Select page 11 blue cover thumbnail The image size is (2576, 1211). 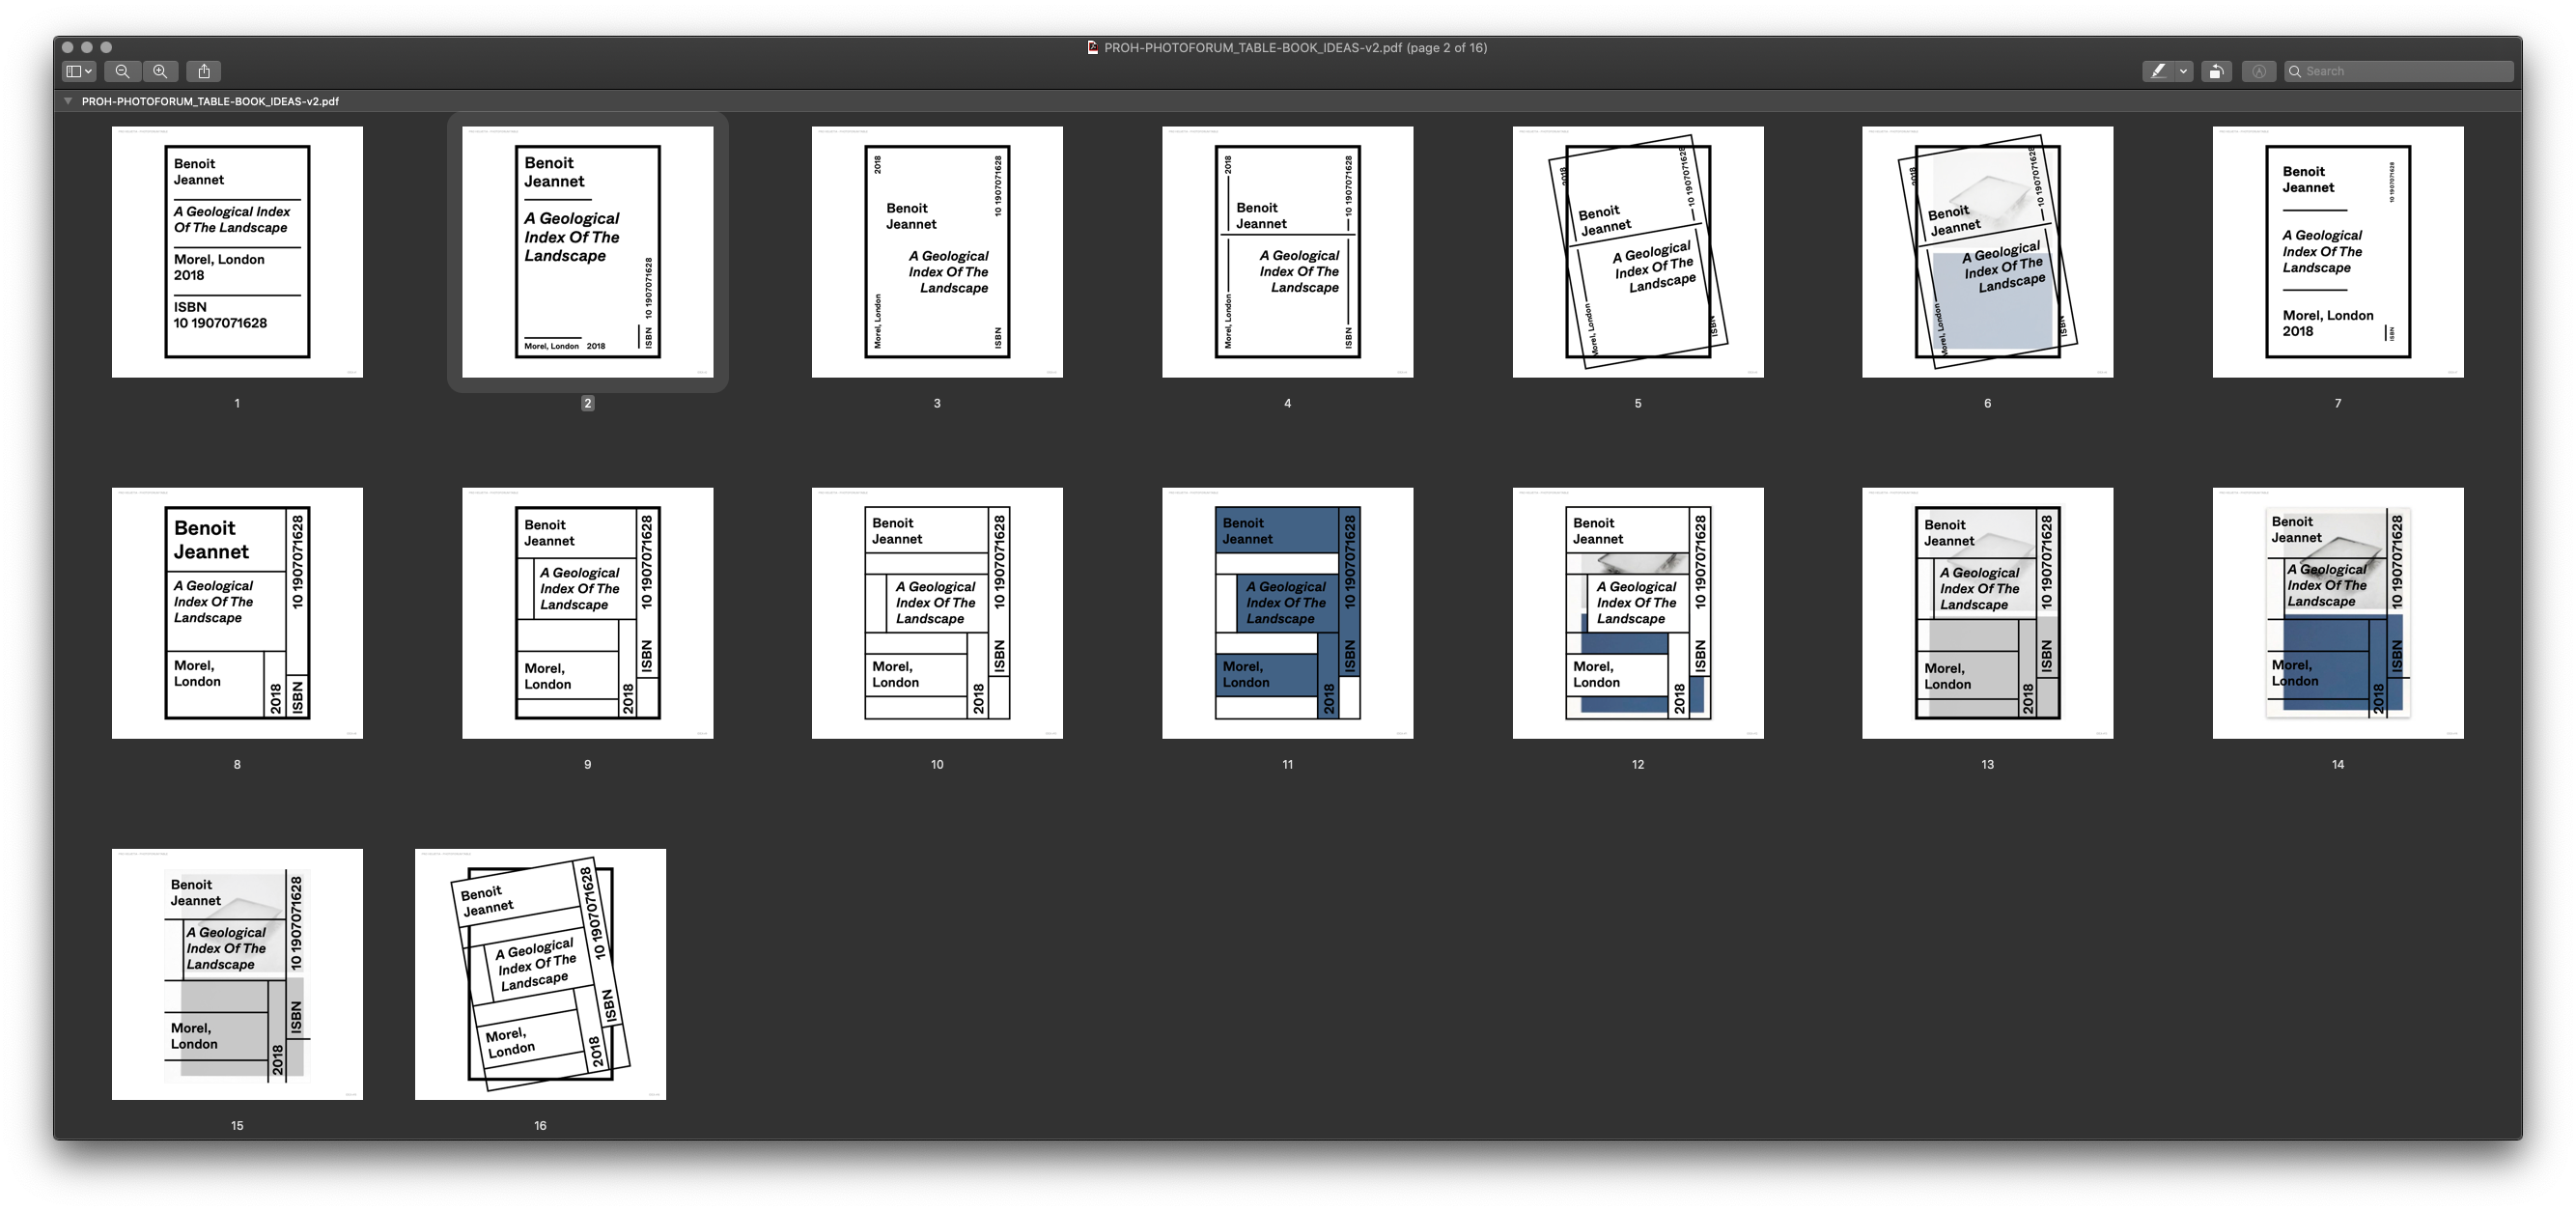[x=1287, y=613]
